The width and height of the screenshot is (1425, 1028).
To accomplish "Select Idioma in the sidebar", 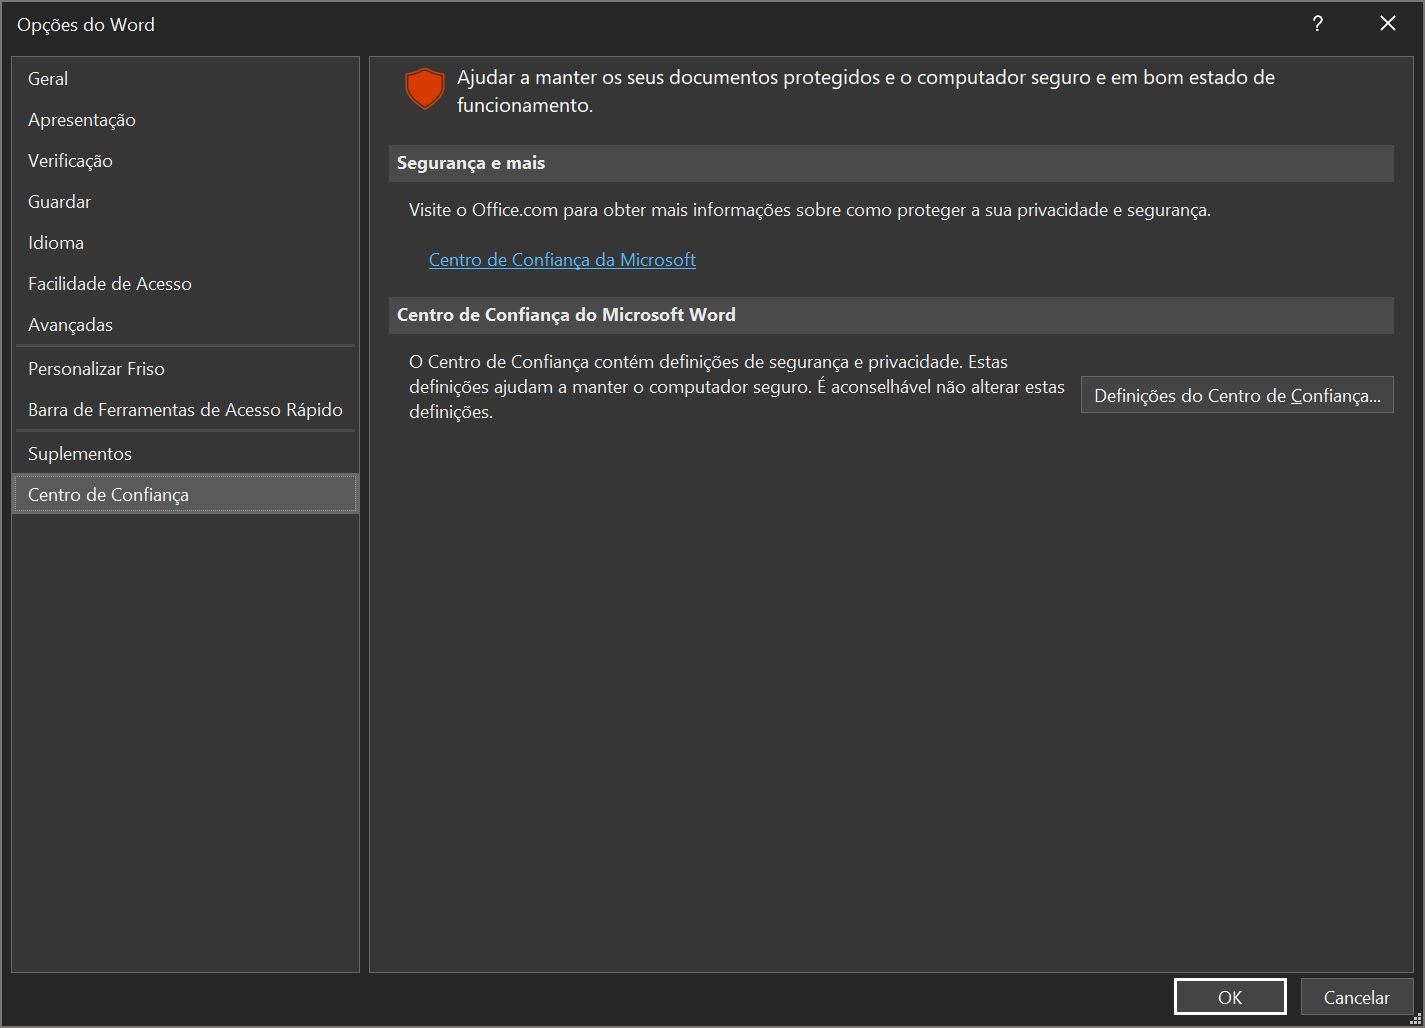I will 185,242.
